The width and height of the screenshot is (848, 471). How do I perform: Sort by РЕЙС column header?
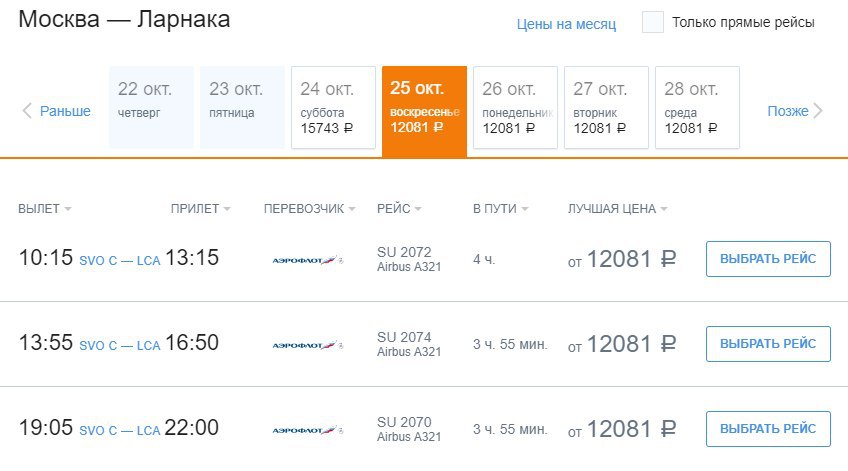coord(399,209)
